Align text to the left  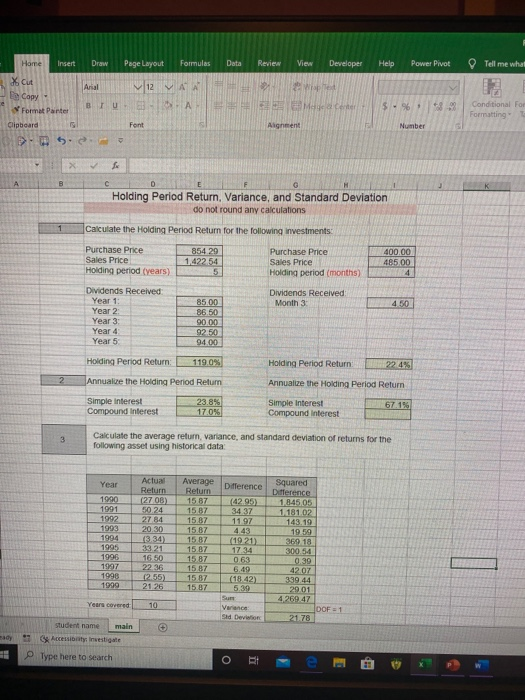coord(219,106)
